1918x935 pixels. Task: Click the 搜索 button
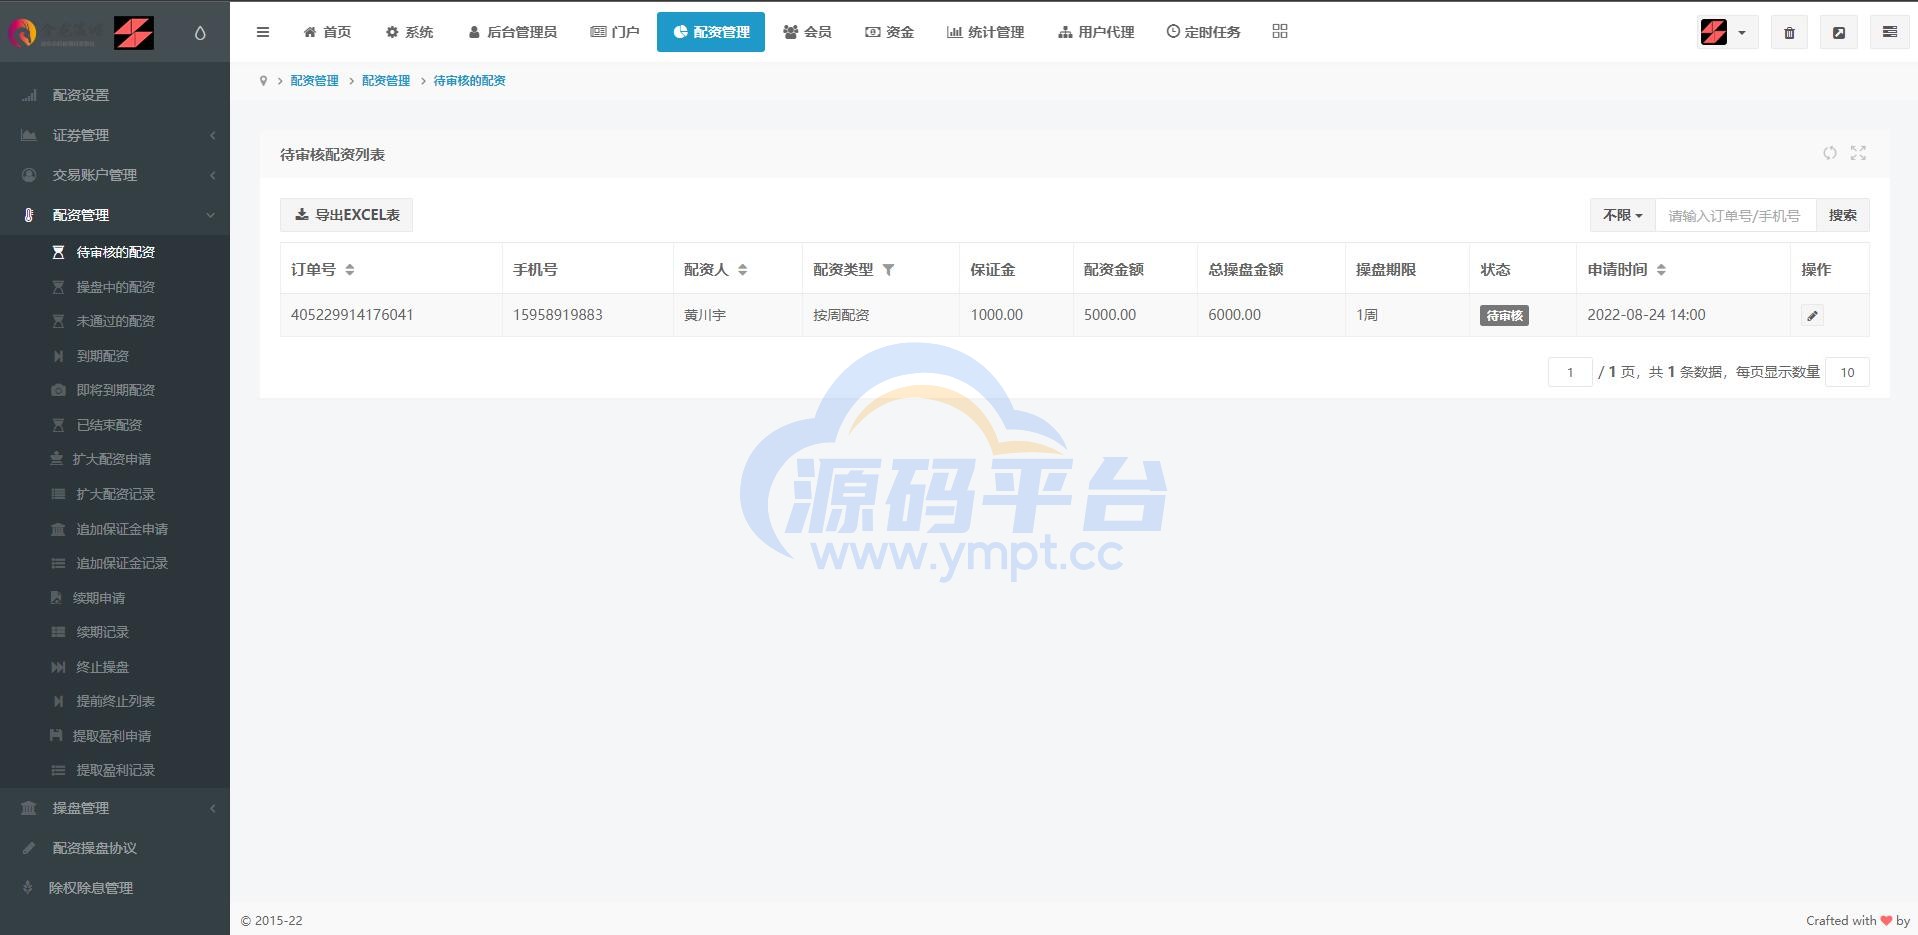(1842, 215)
